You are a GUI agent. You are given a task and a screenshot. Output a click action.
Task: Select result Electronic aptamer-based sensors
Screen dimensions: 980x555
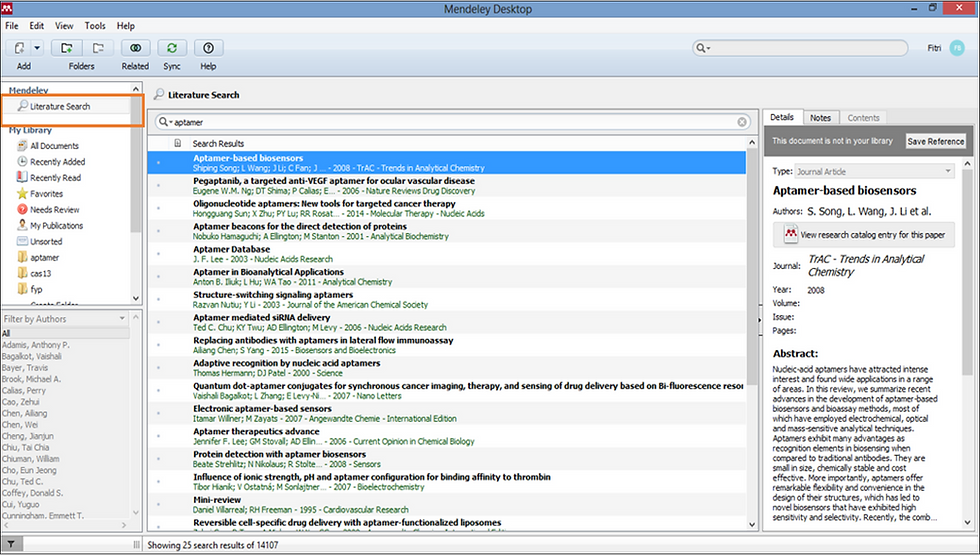pos(446,413)
